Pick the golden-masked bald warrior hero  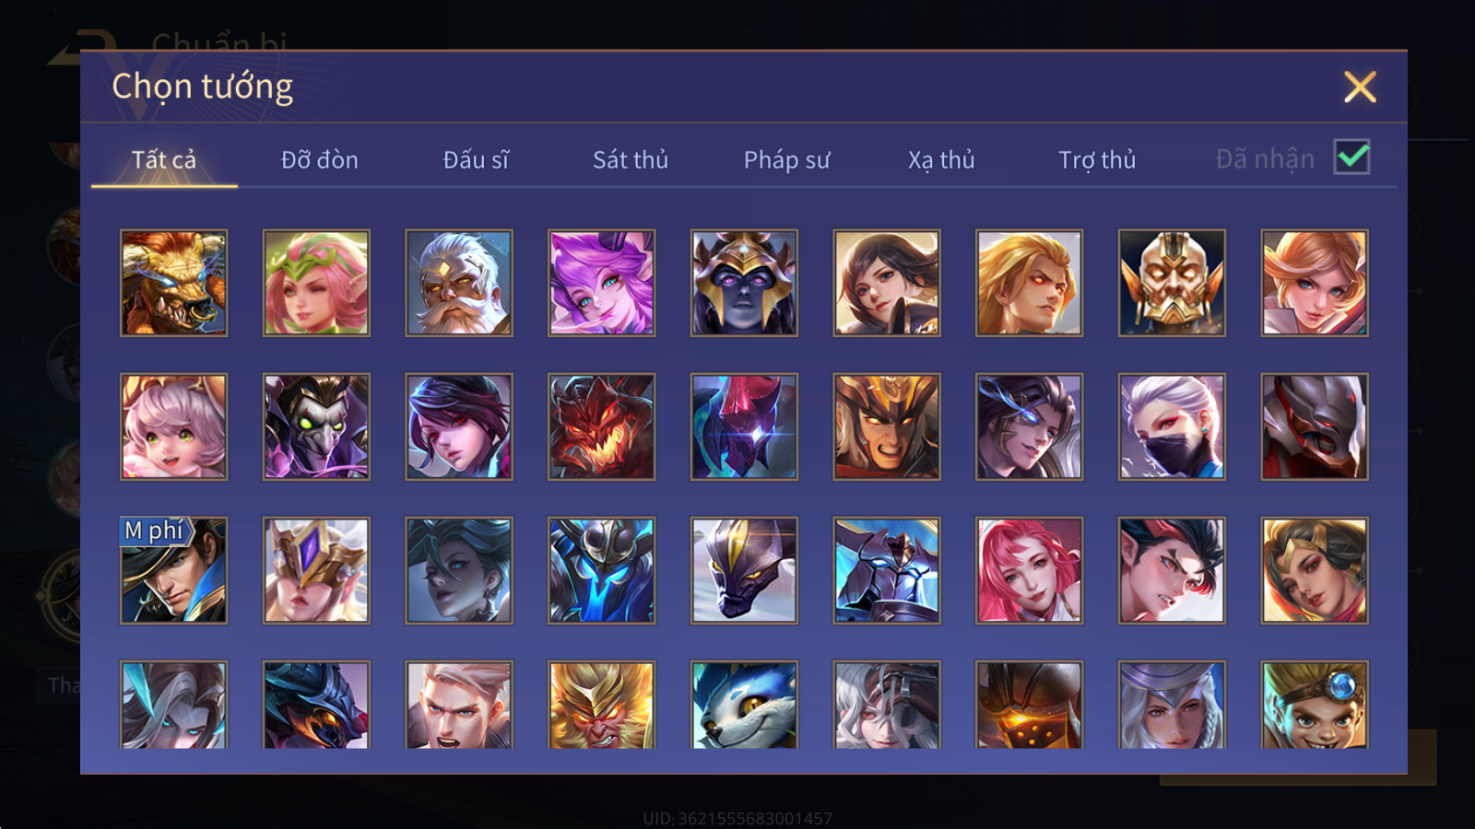click(x=1172, y=283)
